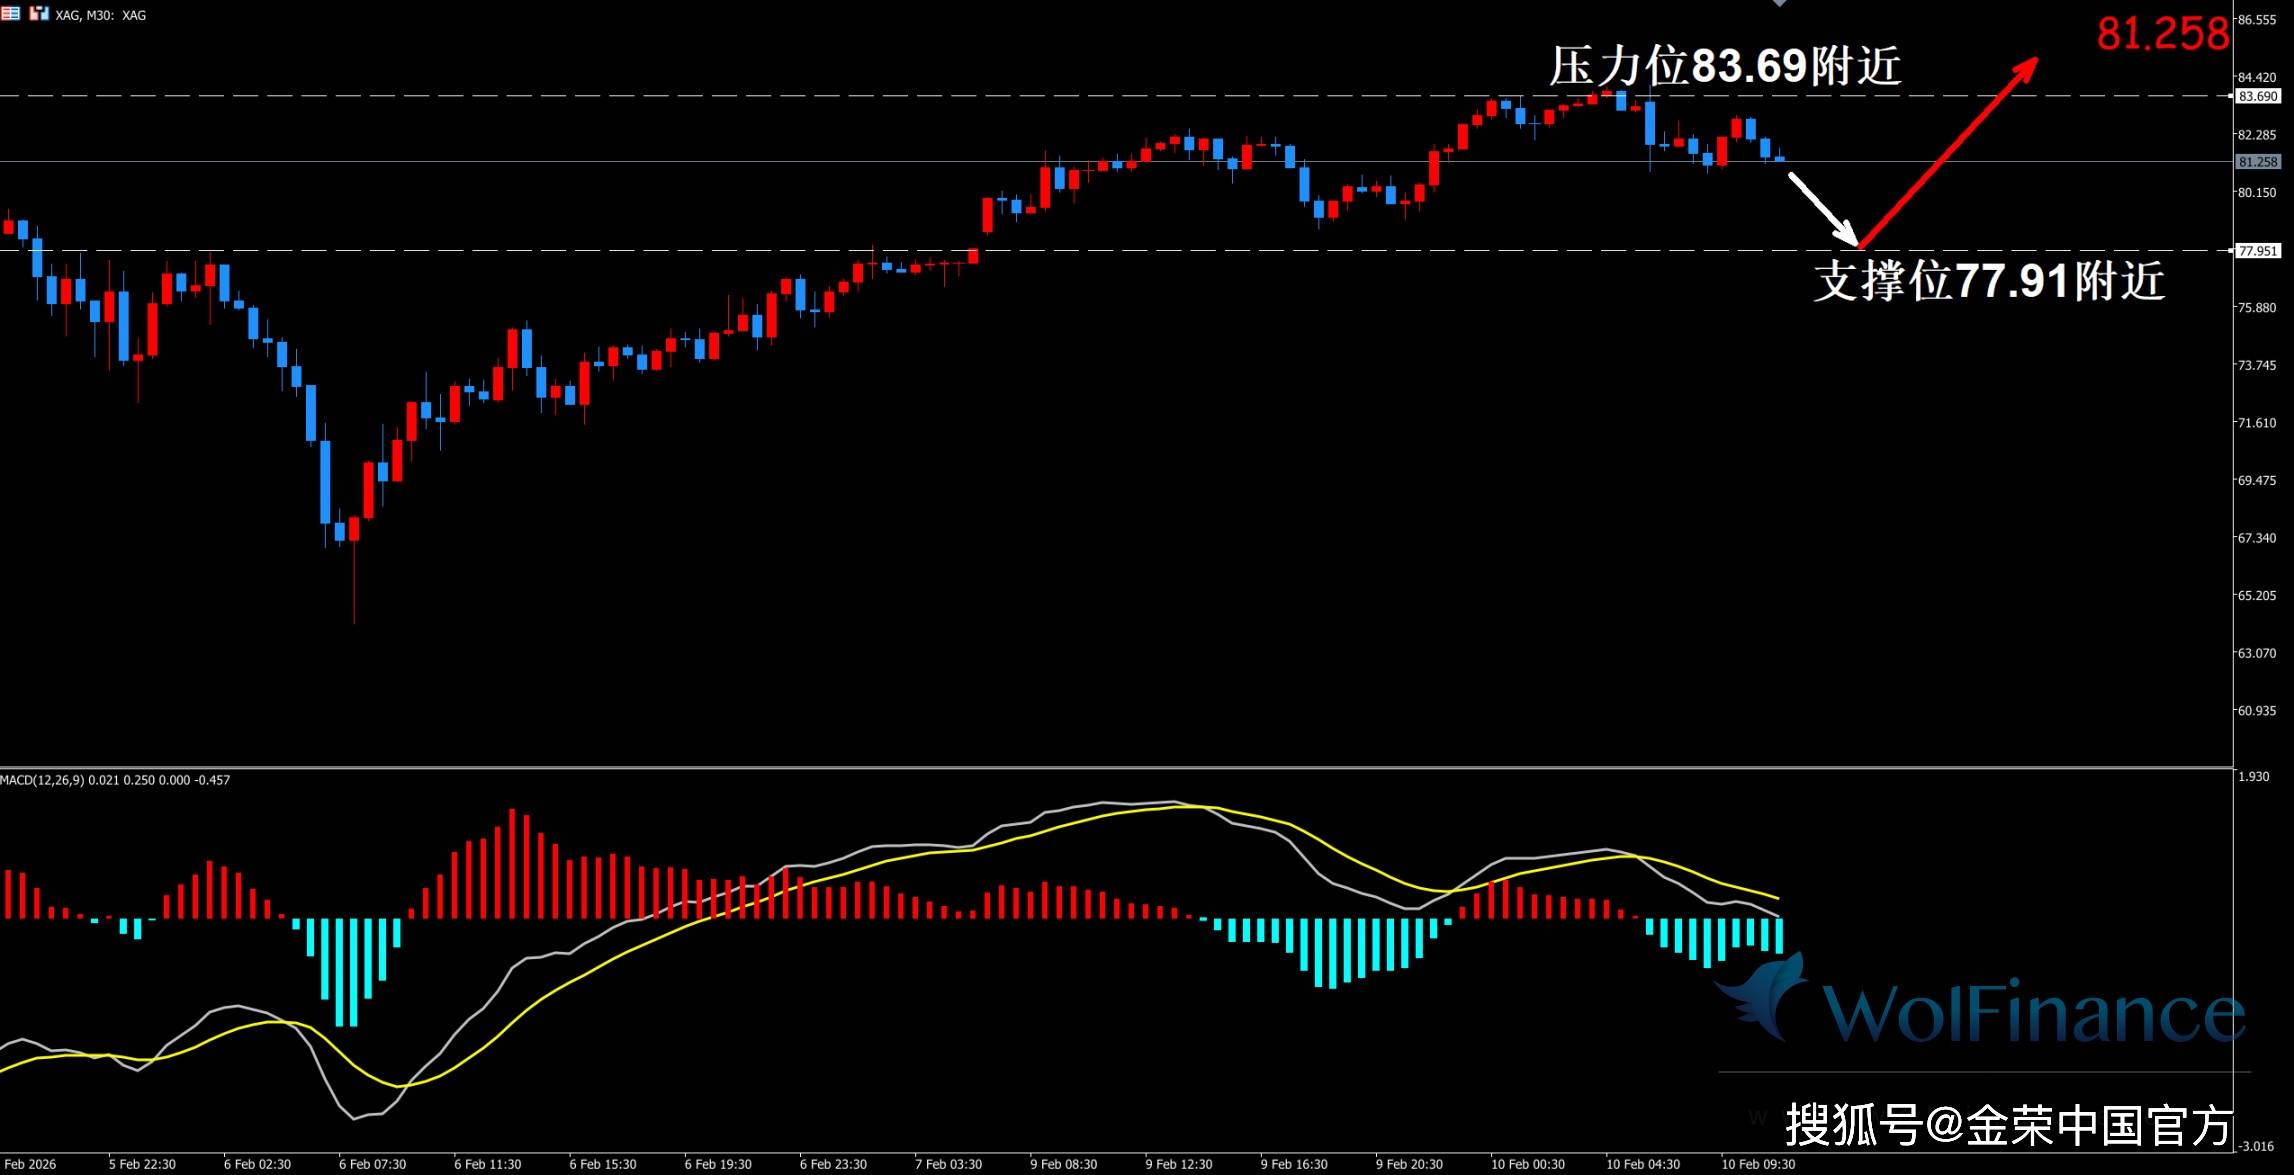The height and width of the screenshot is (1175, 2294).
Task: Click the white downward arrow drawing
Action: pos(1822,208)
